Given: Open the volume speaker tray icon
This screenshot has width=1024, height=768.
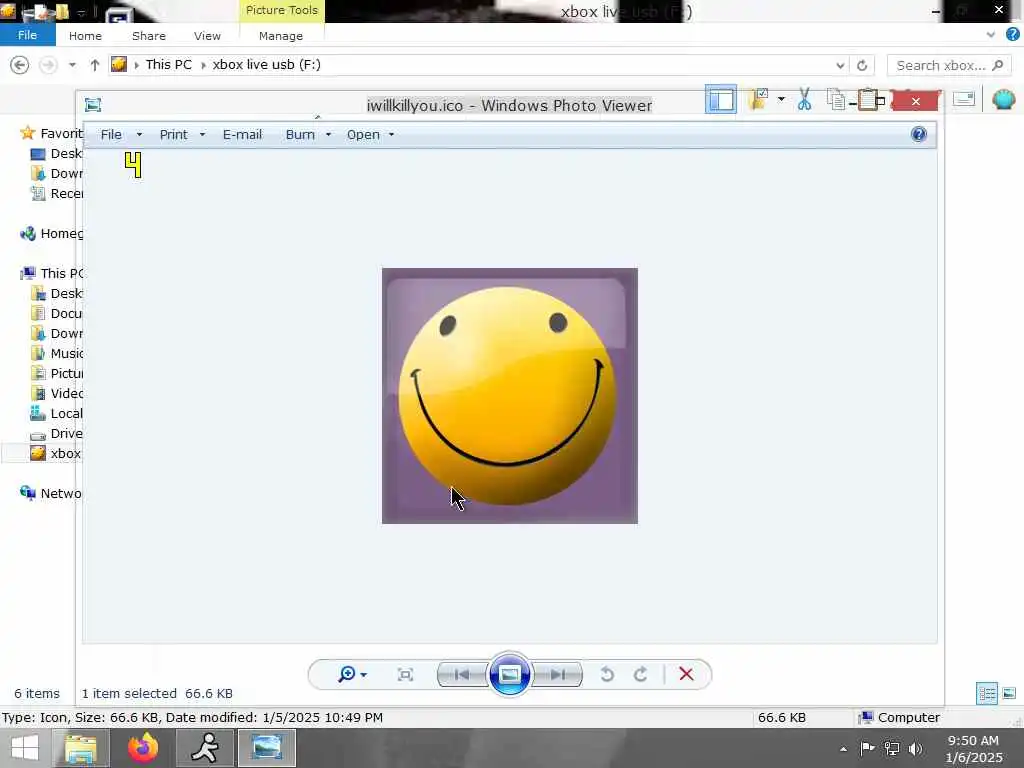Looking at the screenshot, I should point(916,749).
